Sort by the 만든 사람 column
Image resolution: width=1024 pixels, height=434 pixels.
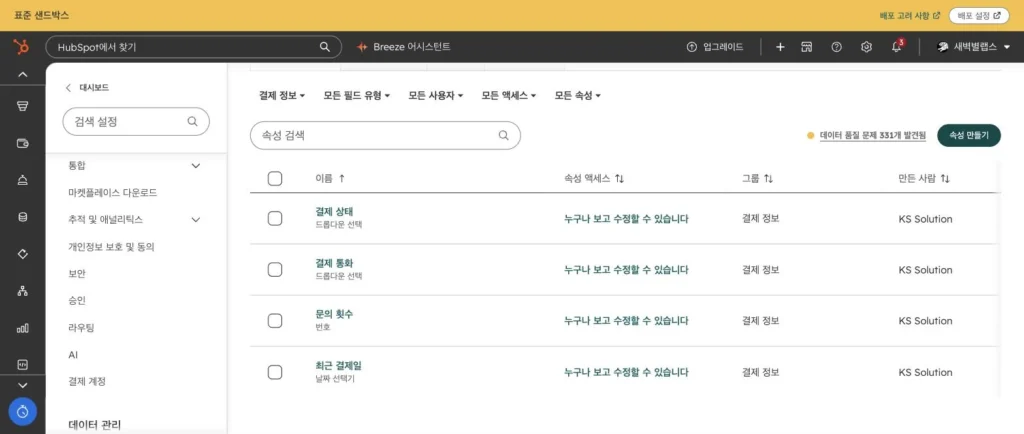point(924,178)
